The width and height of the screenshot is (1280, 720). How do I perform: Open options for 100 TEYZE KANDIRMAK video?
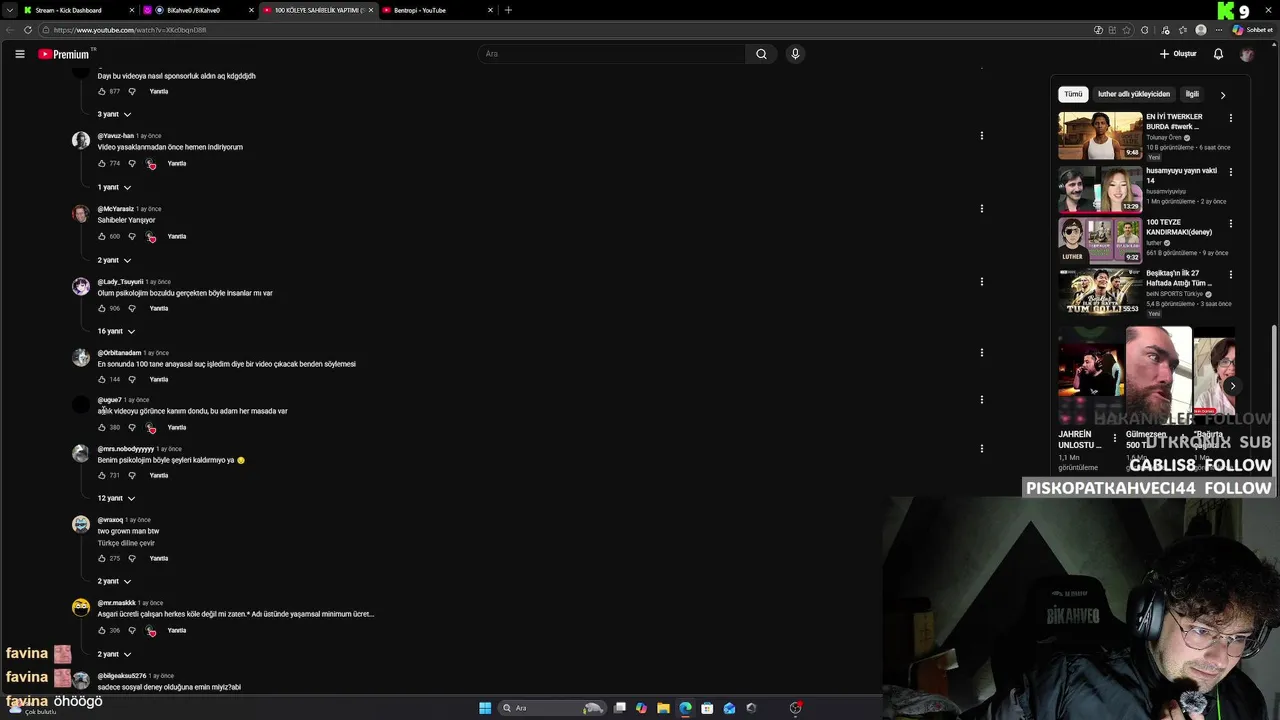[1230, 224]
